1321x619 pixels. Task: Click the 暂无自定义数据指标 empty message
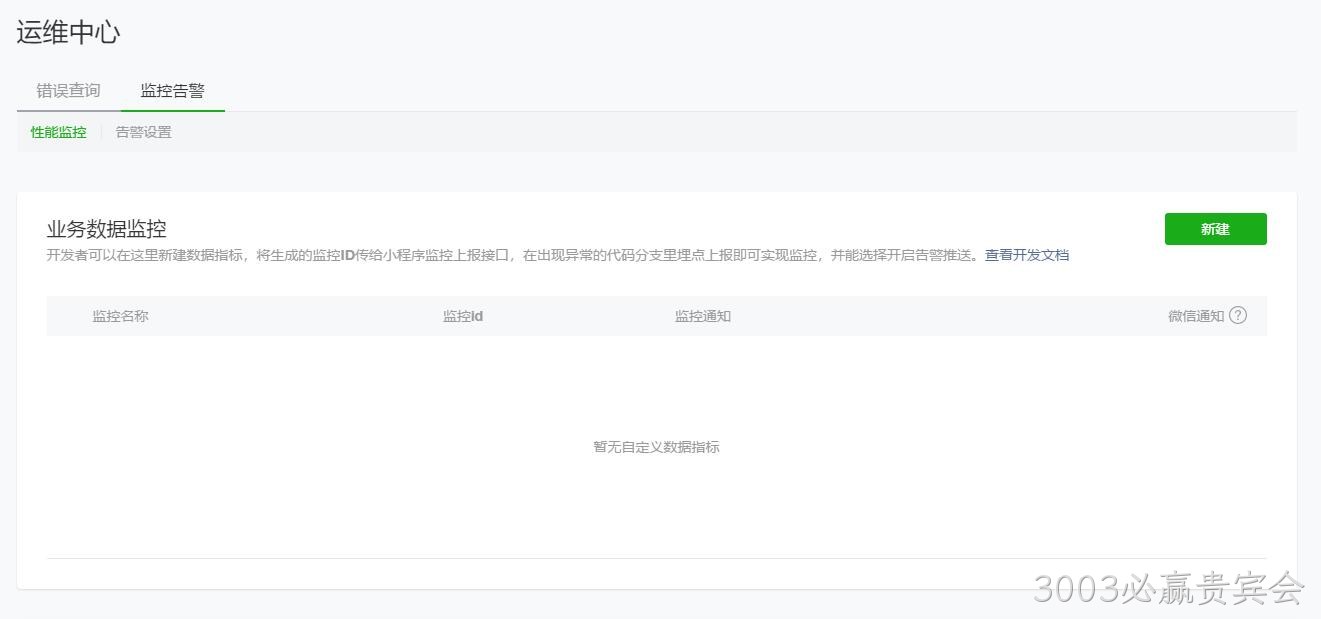pos(657,447)
